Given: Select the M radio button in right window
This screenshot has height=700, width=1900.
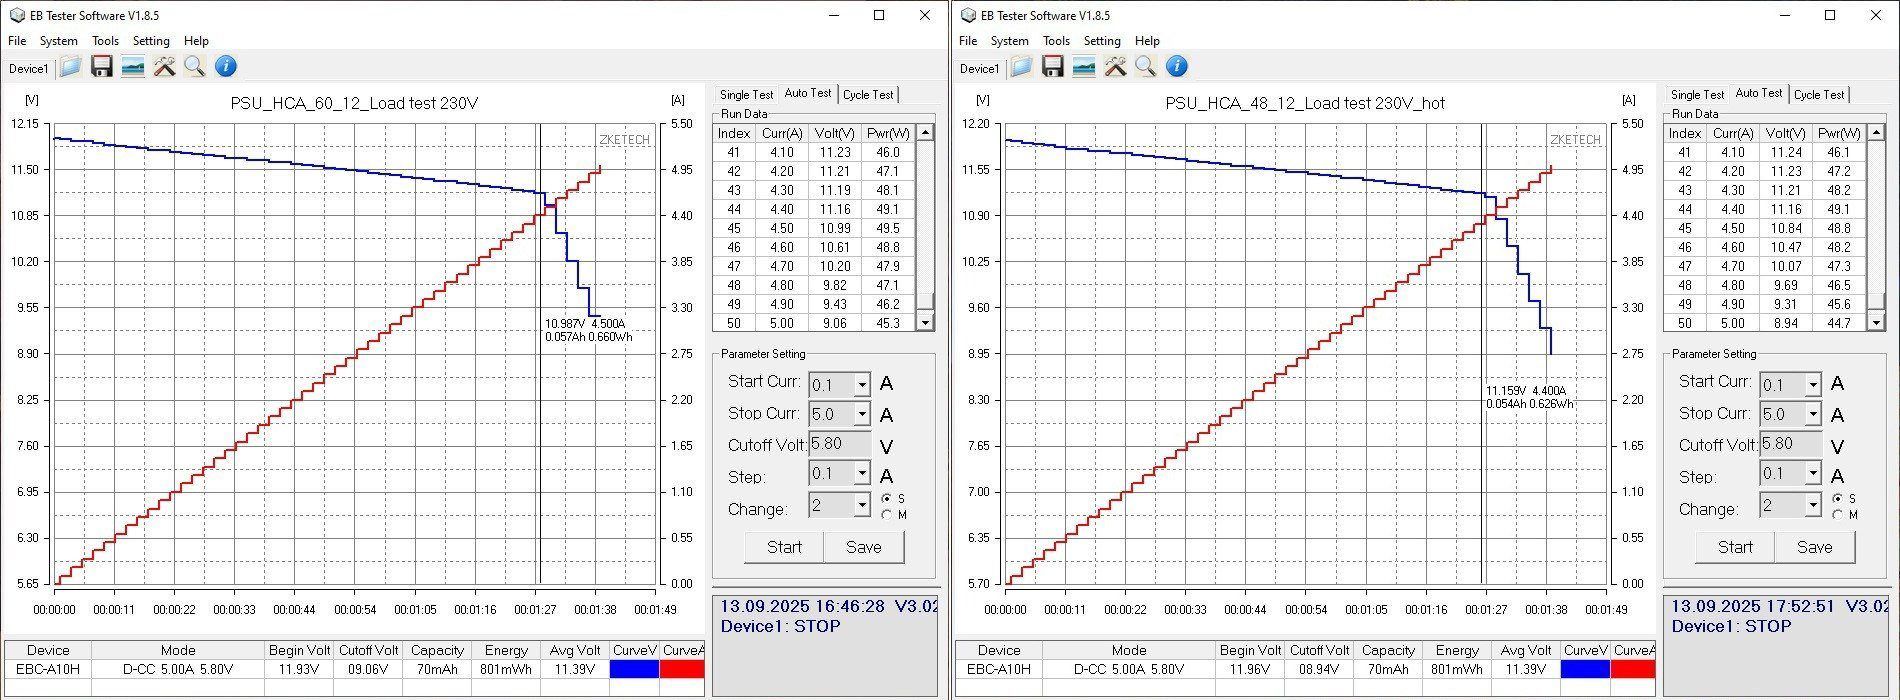Looking at the screenshot, I should point(1837,515).
